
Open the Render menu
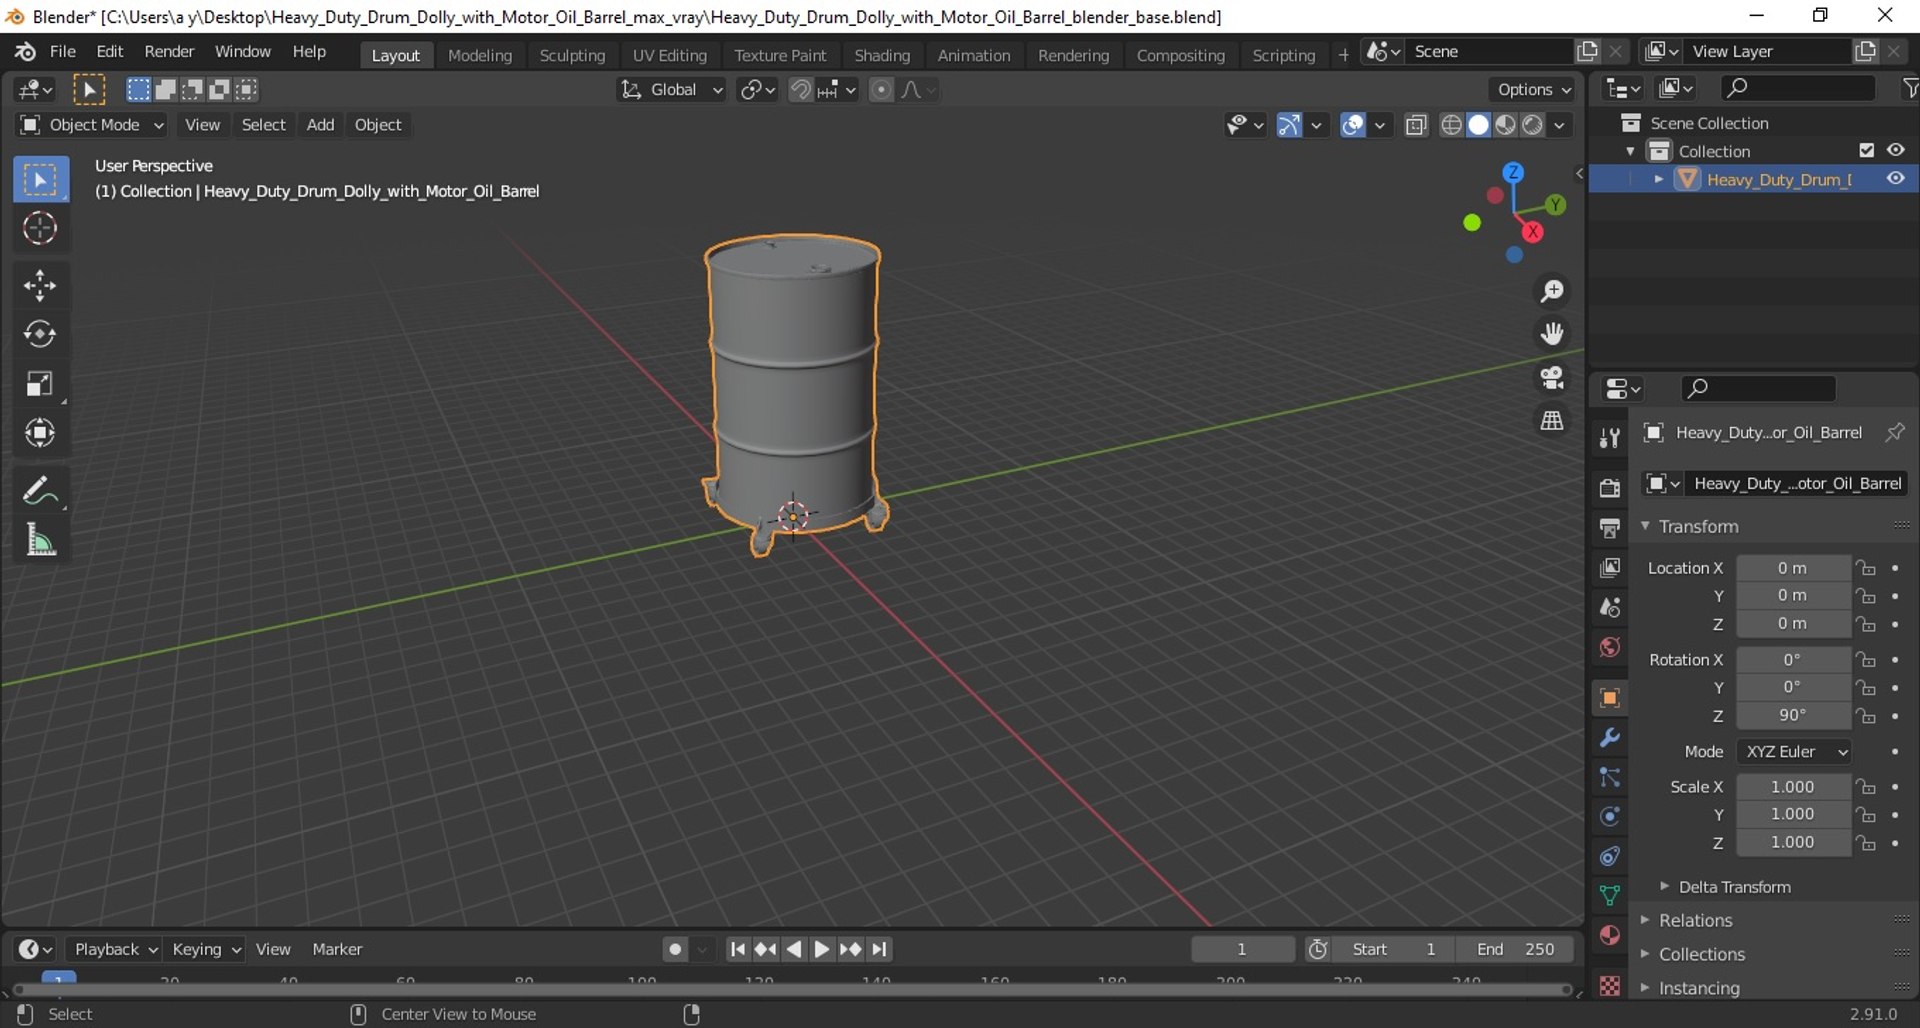tap(169, 52)
